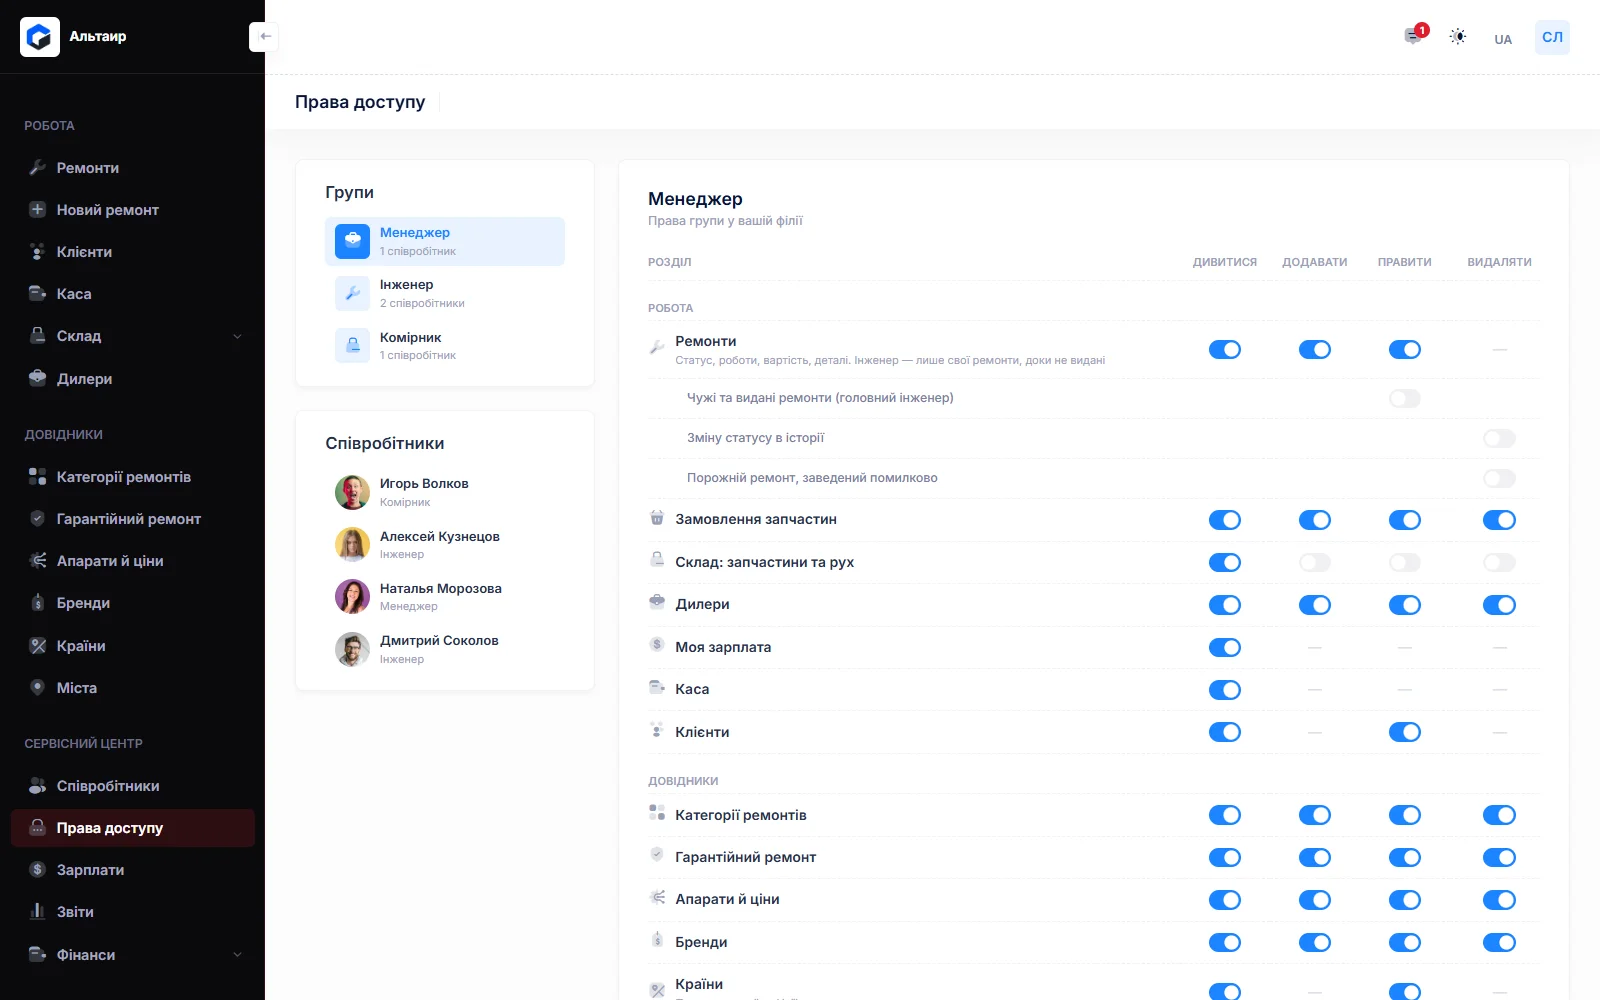Click the Новий ремонт plus icon
The image size is (1600, 1000).
coord(38,210)
